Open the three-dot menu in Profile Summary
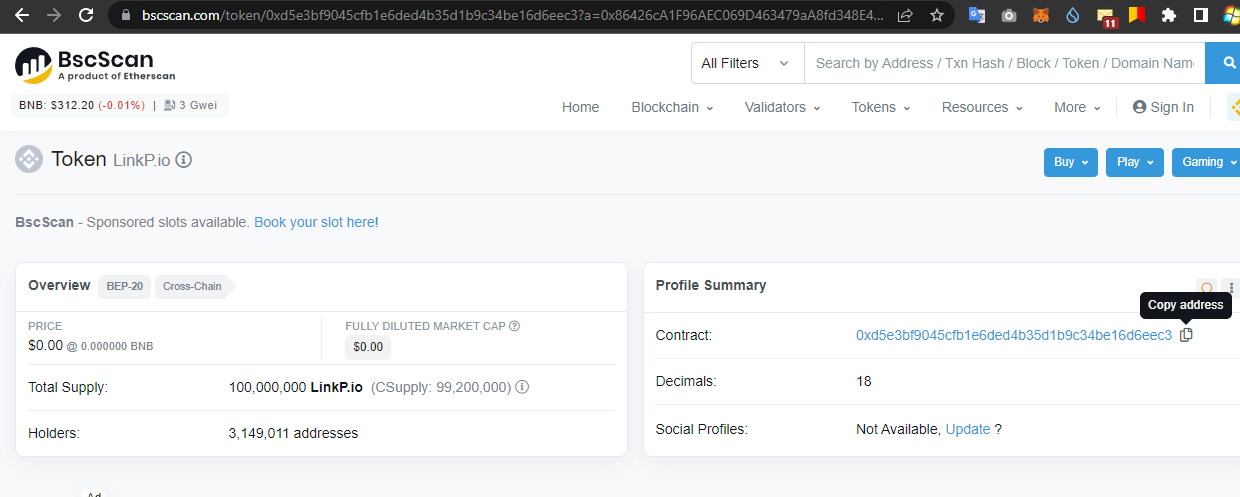Image resolution: width=1240 pixels, height=497 pixels. [1231, 288]
